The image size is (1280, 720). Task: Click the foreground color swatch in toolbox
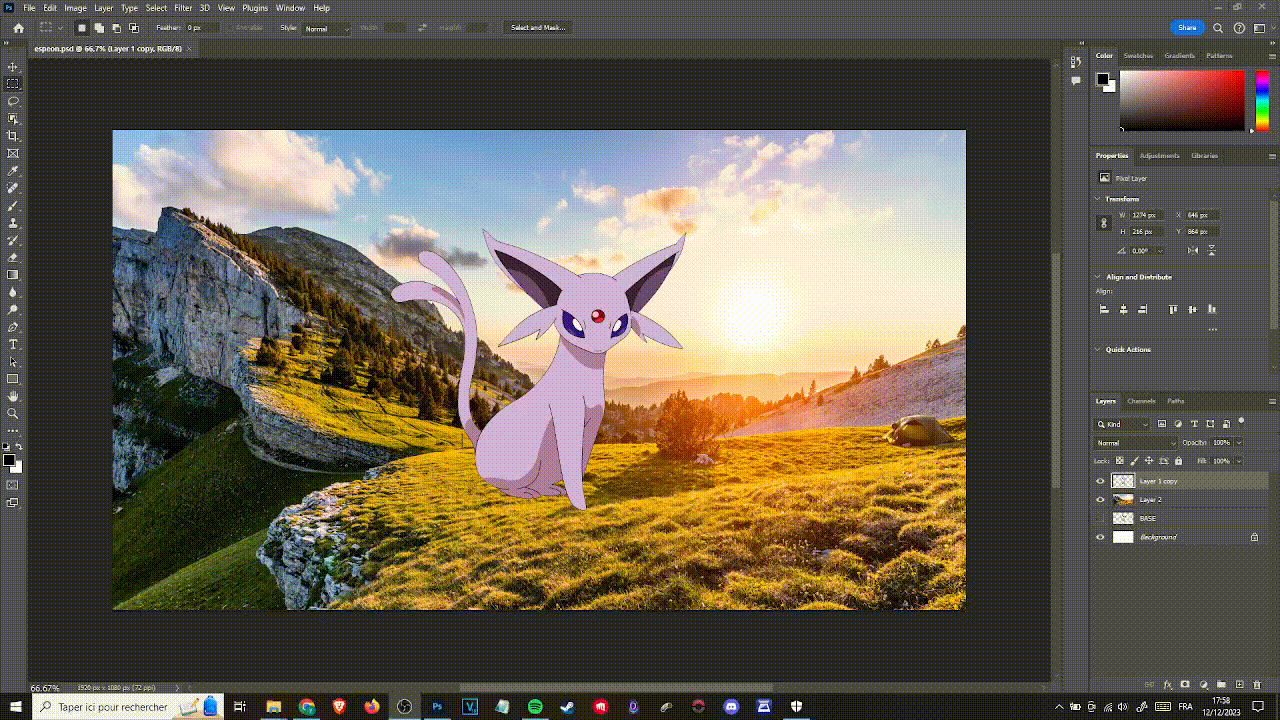pyautogui.click(x=9, y=460)
